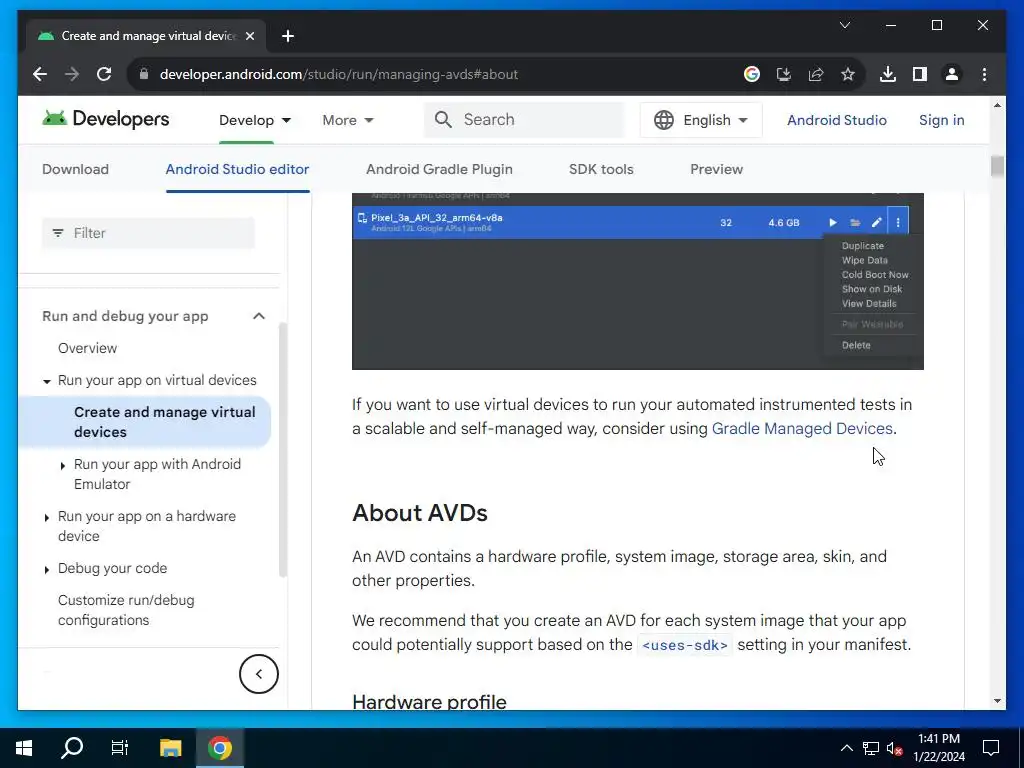Open File Explorer from the taskbar
The image size is (1024, 768).
coord(170,748)
